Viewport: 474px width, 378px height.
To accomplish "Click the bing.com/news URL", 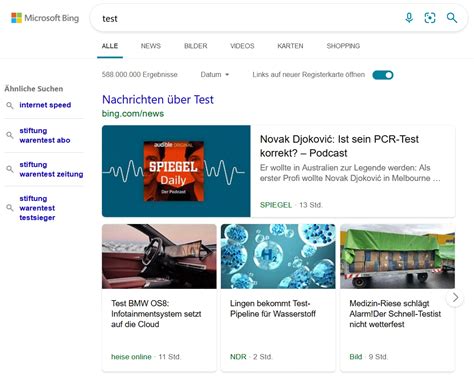I will [x=133, y=114].
